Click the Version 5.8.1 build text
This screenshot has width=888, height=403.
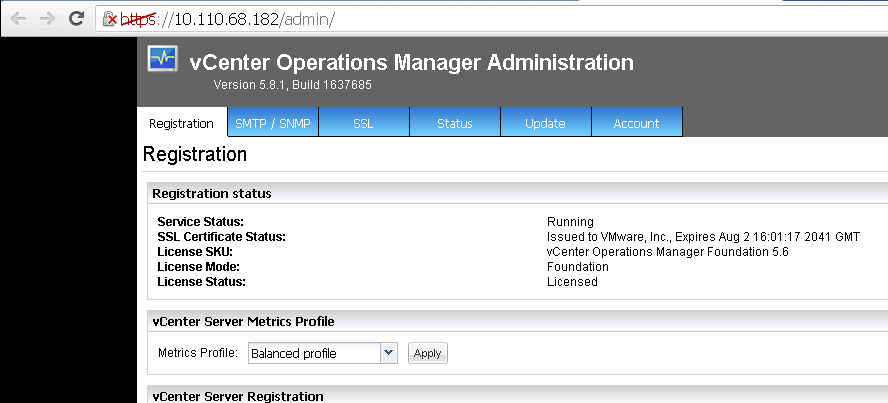(x=292, y=85)
